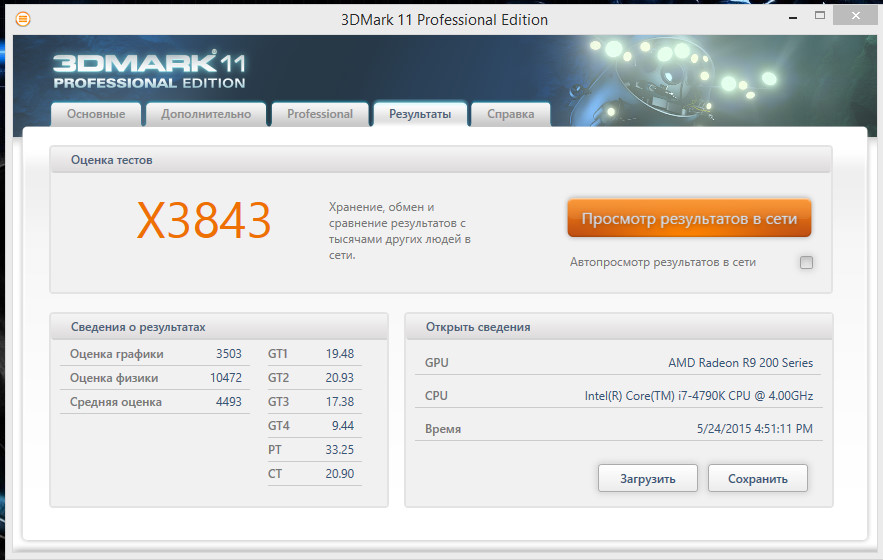Click the X3843 overall score
883x560 pixels.
[204, 220]
